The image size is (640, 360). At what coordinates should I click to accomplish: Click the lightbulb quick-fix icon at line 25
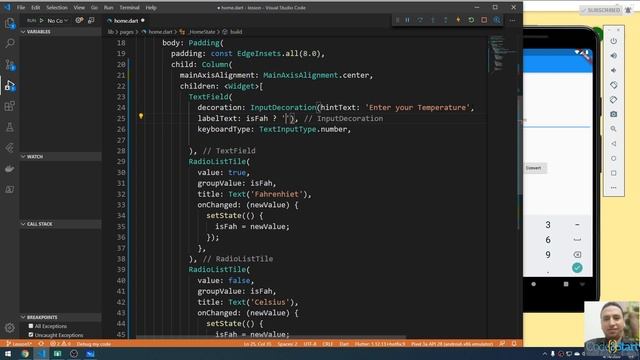141,116
